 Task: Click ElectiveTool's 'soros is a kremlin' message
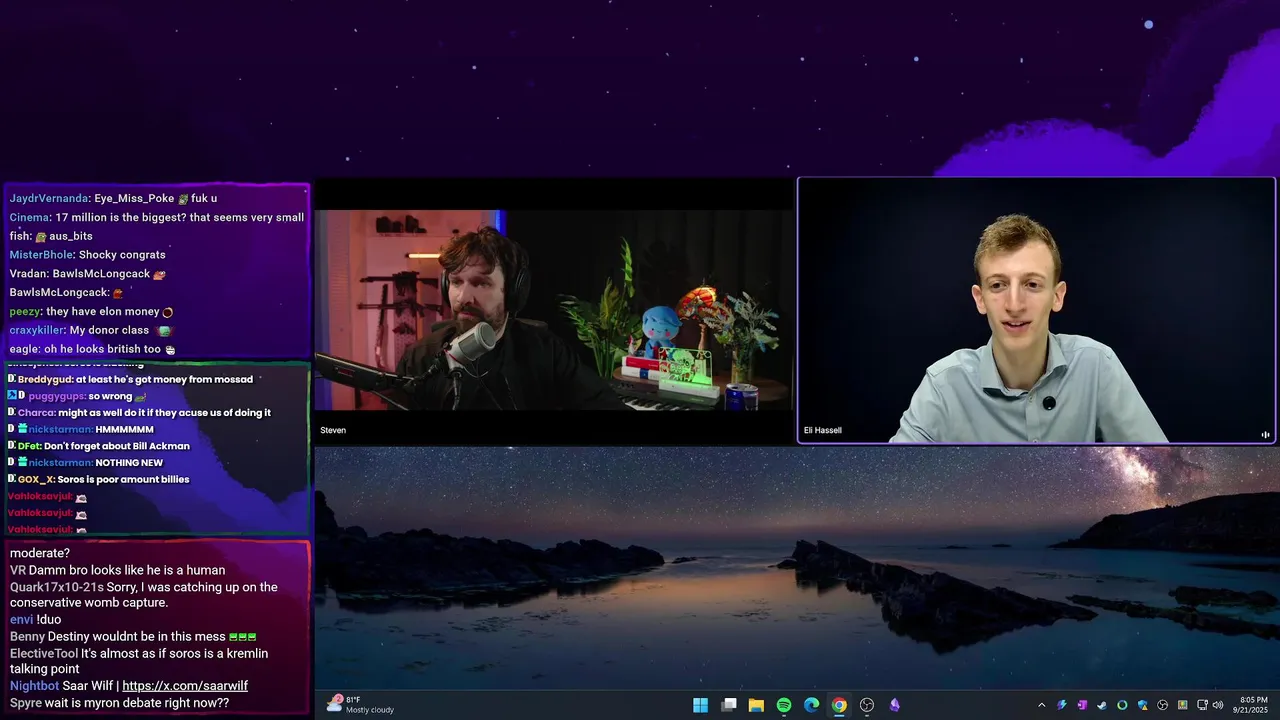139,661
